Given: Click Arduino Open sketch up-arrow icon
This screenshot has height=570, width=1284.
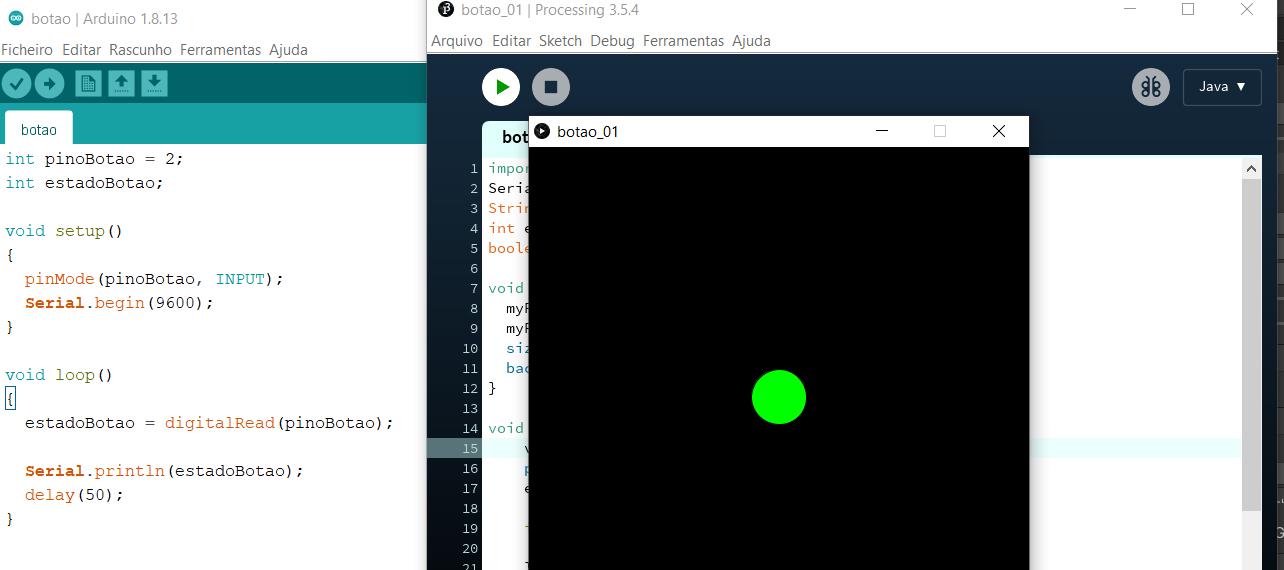Looking at the screenshot, I should pyautogui.click(x=121, y=84).
